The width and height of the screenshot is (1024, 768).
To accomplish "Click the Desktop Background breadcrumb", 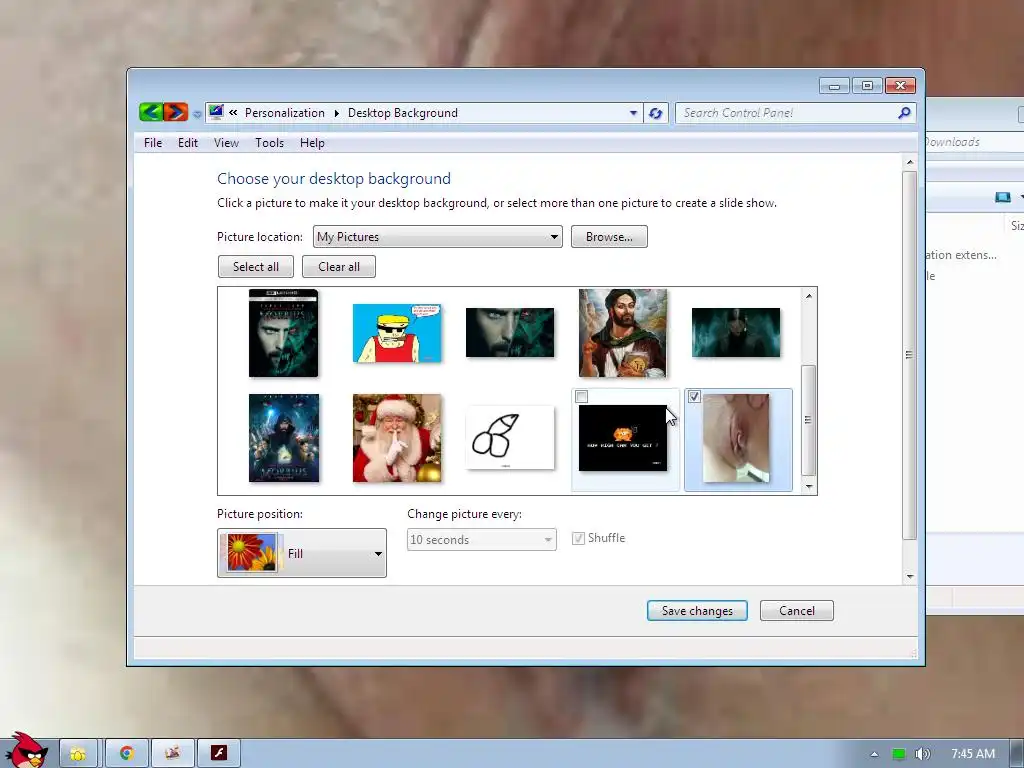I will [403, 113].
